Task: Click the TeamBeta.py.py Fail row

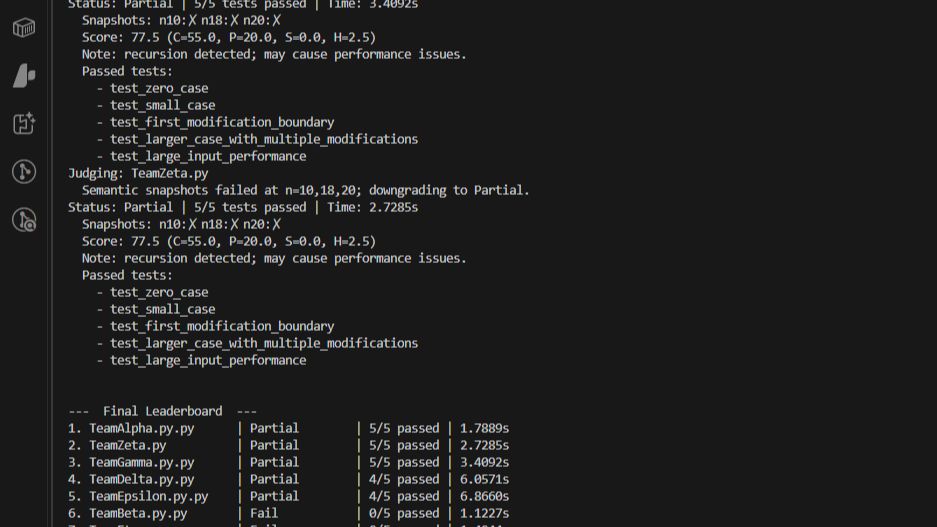Action: 137,513
